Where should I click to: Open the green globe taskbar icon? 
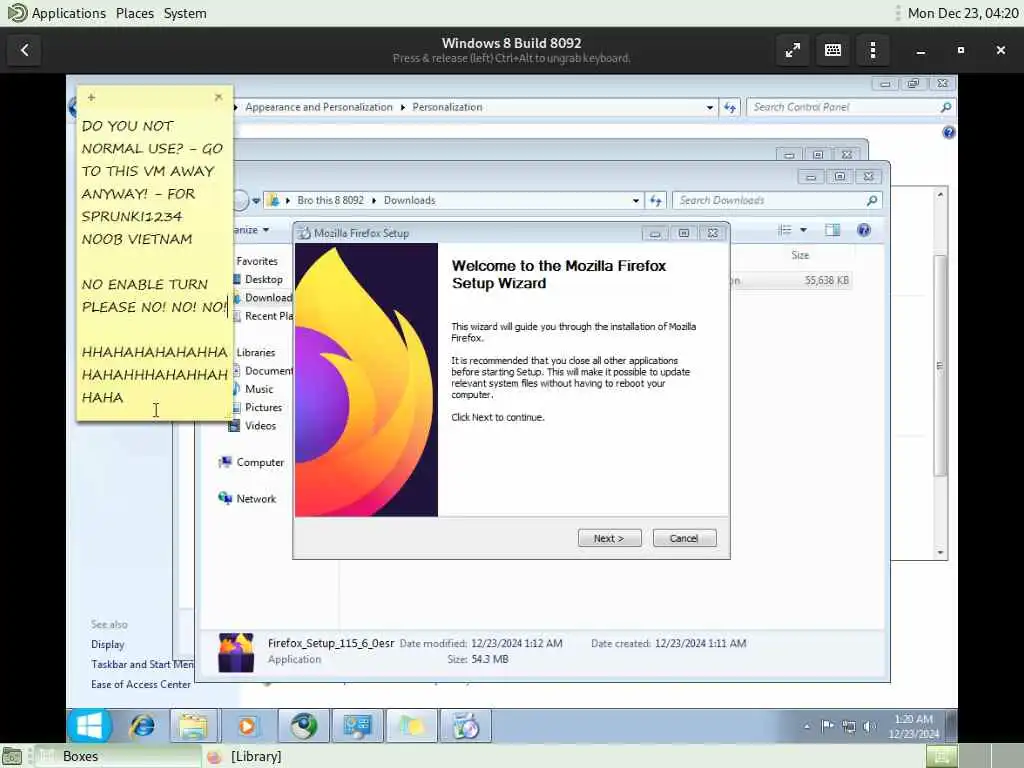[304, 726]
